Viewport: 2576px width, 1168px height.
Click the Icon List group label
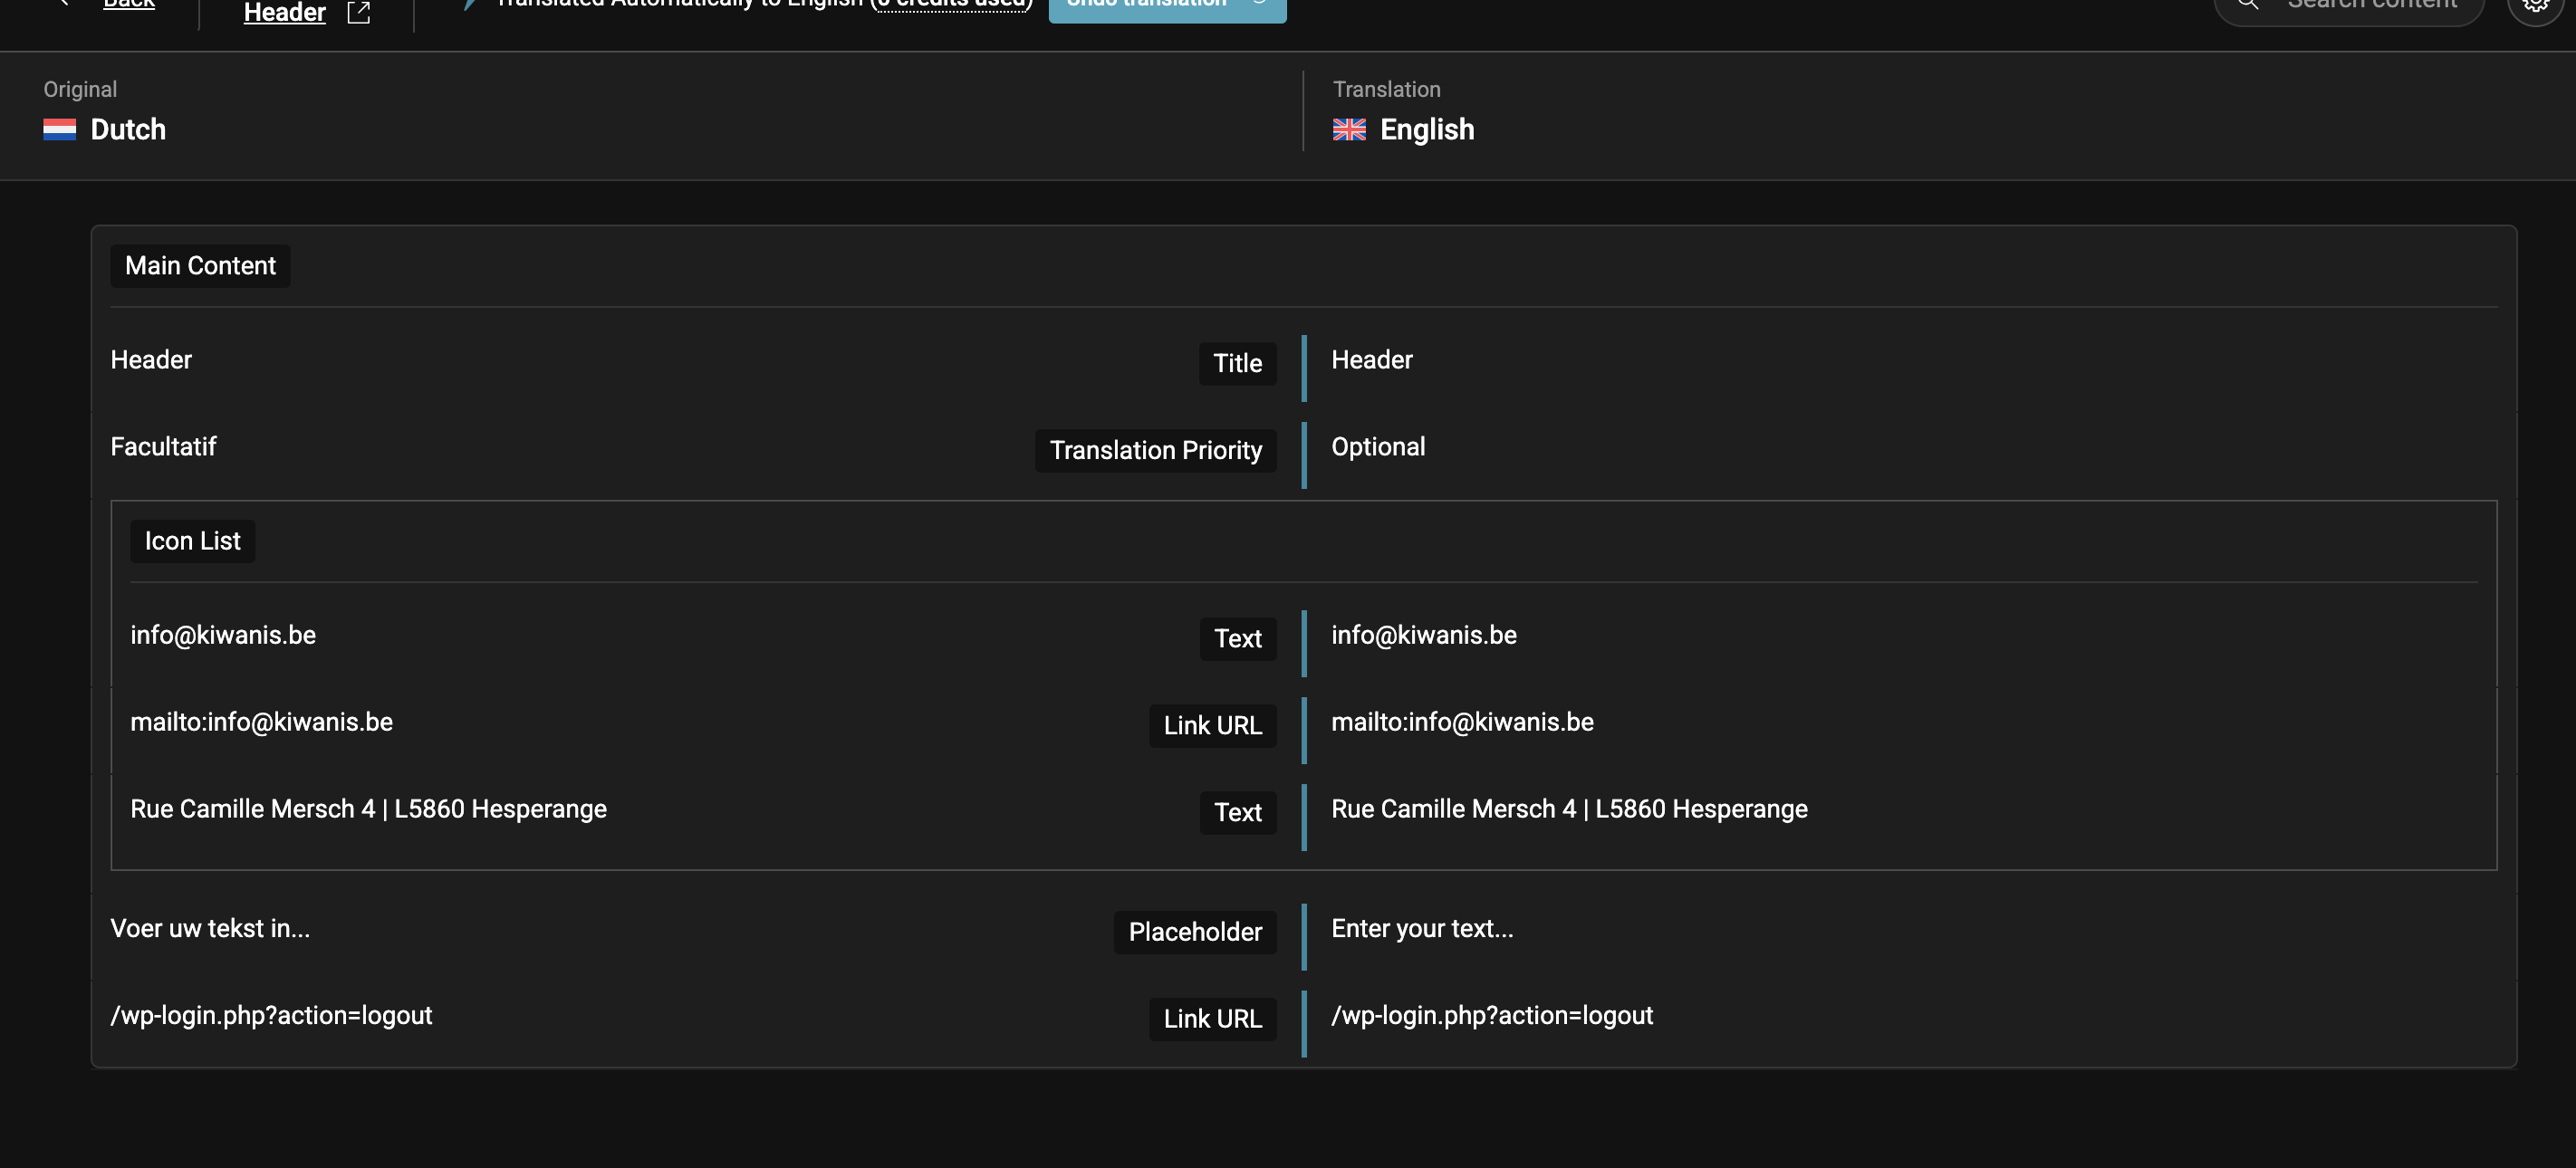192,541
